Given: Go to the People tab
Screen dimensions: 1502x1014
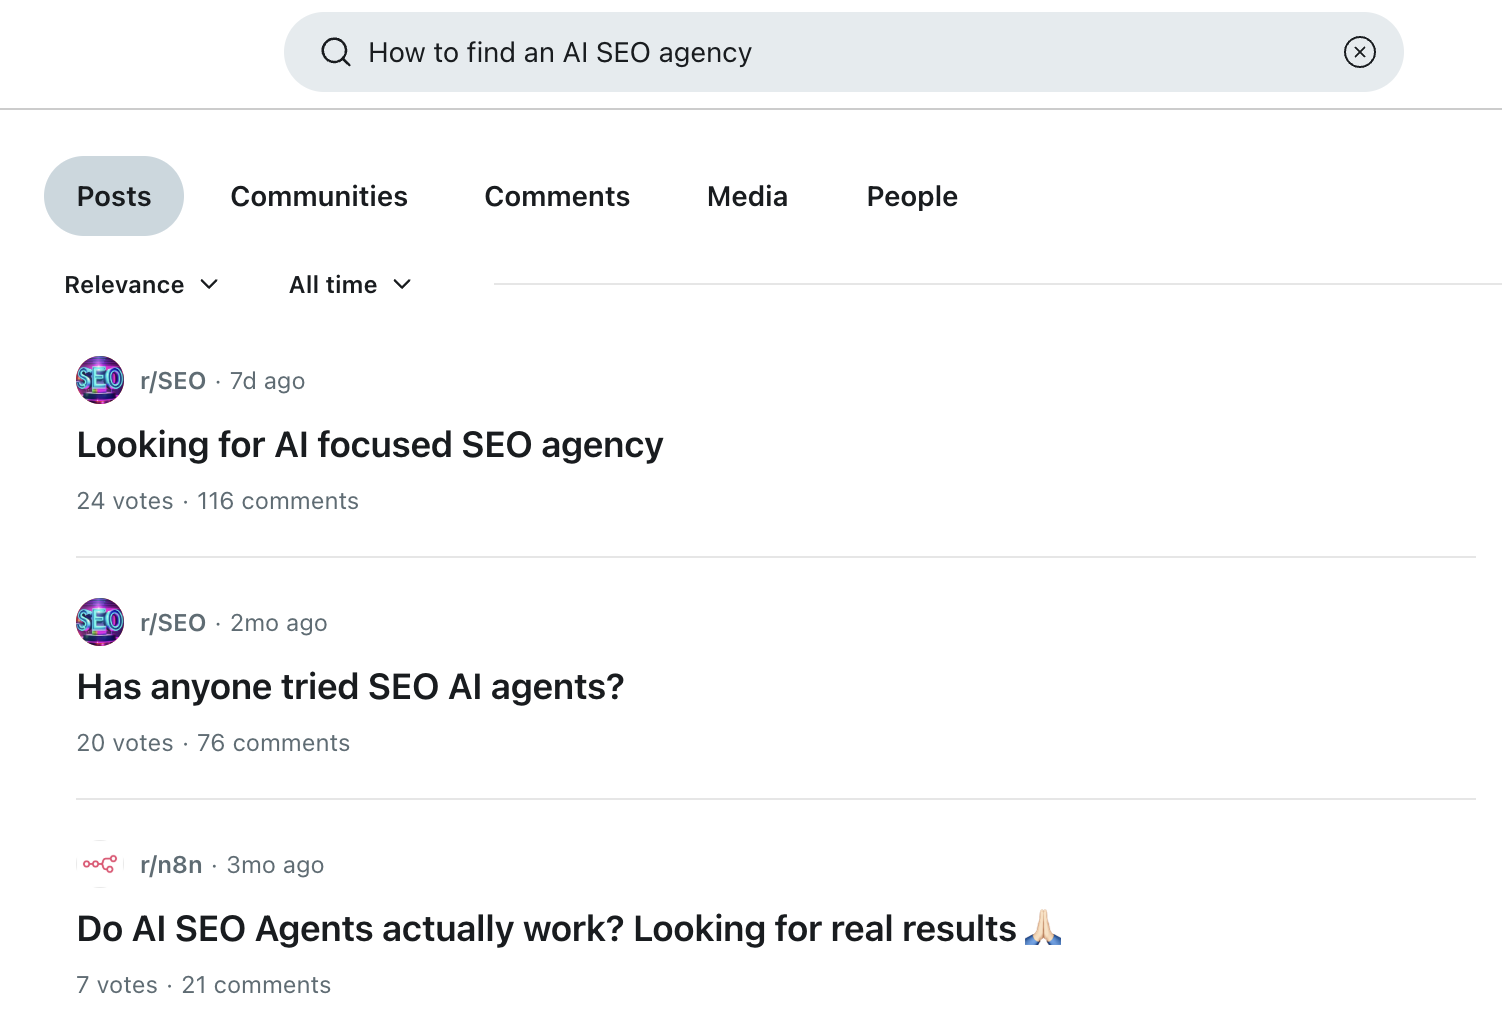Looking at the screenshot, I should pyautogui.click(x=912, y=196).
